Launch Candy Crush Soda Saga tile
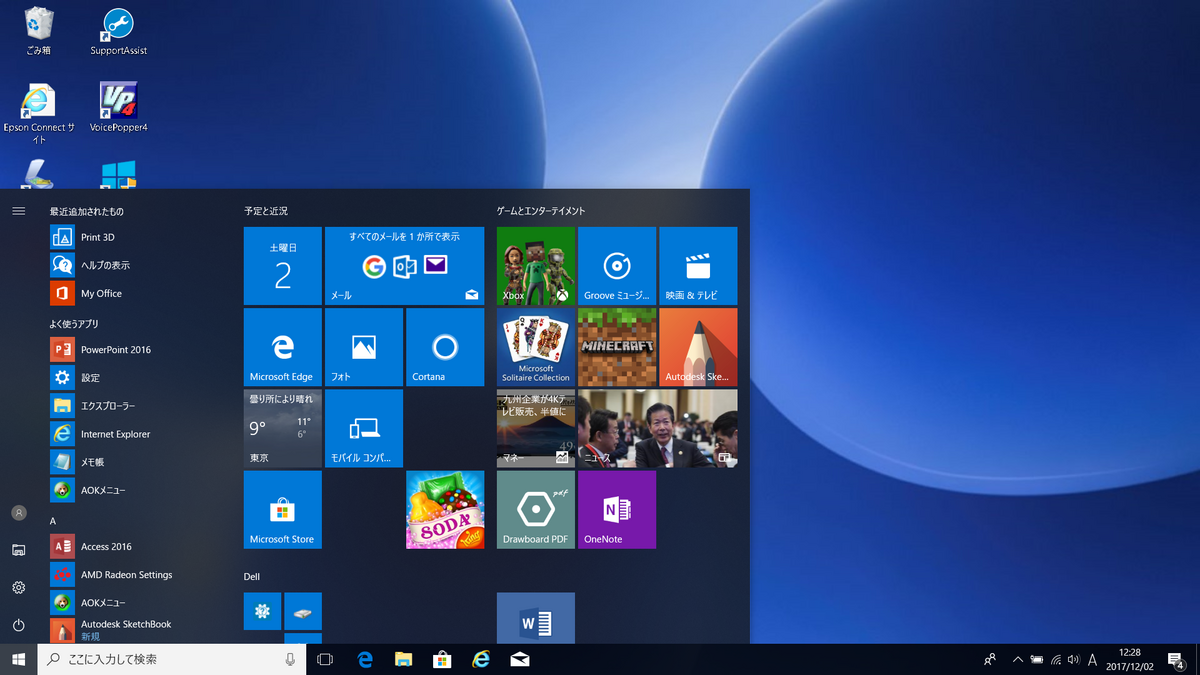 [x=444, y=510]
